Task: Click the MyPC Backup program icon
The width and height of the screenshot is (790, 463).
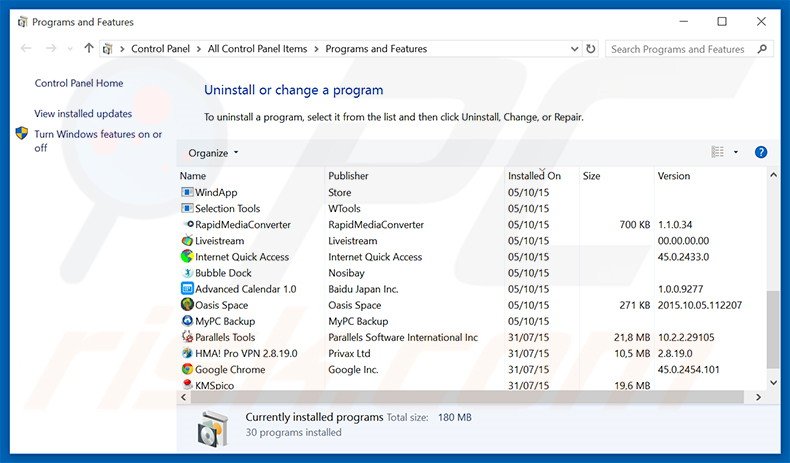Action: 187,321
